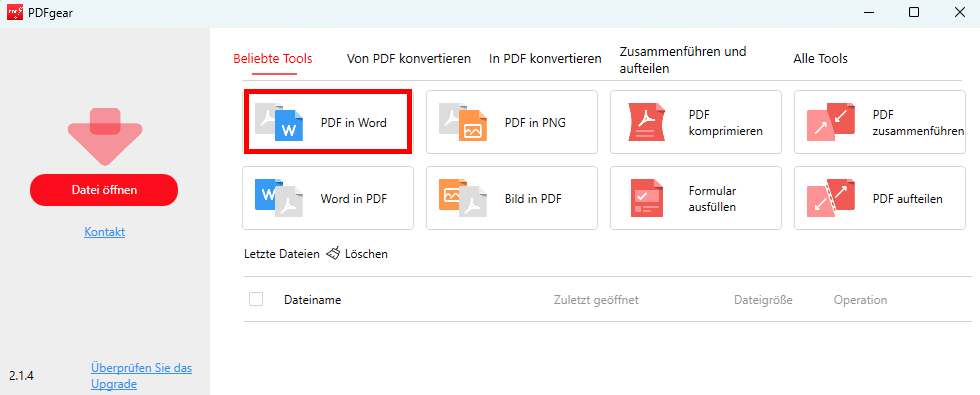This screenshot has width=980, height=395.
Task: Click Überprüfen Sie das Upgrade link
Action: click(x=141, y=376)
